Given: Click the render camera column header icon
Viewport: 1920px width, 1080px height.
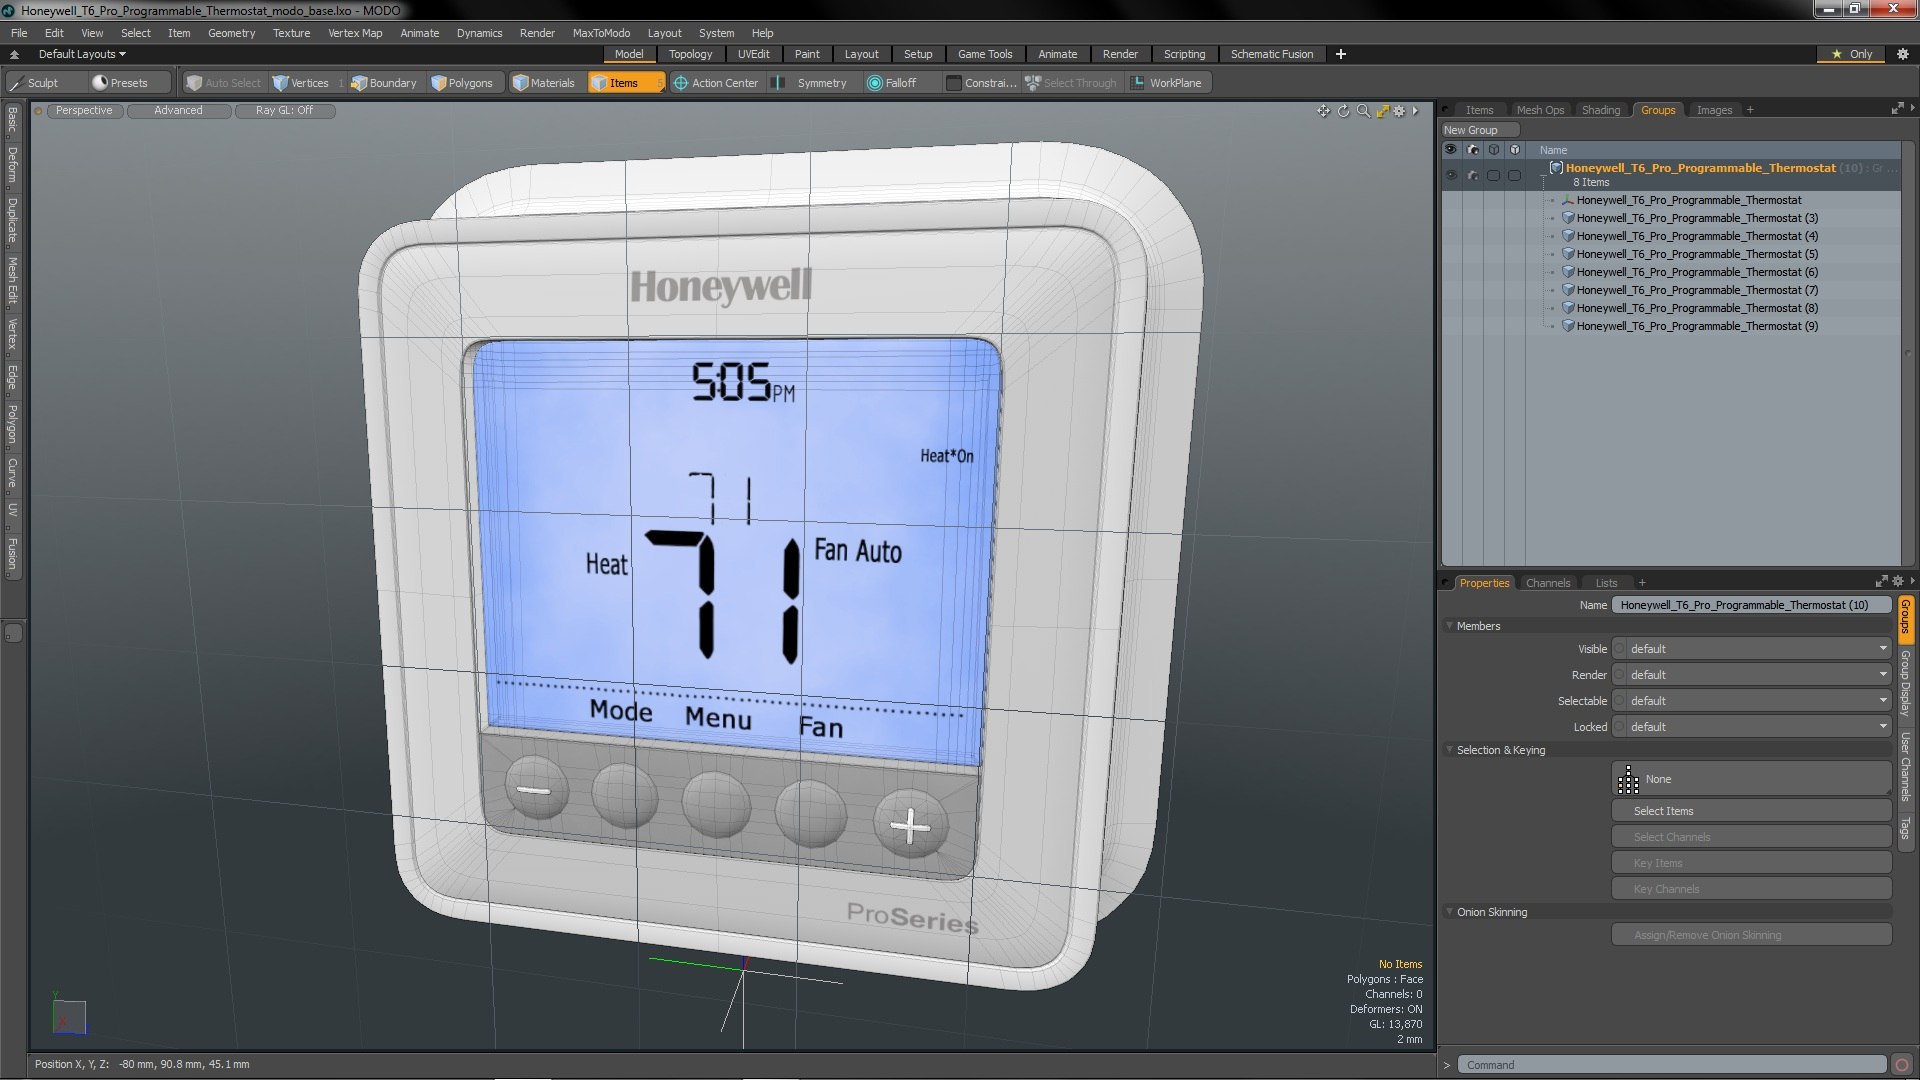Looking at the screenshot, I should pyautogui.click(x=1472, y=150).
